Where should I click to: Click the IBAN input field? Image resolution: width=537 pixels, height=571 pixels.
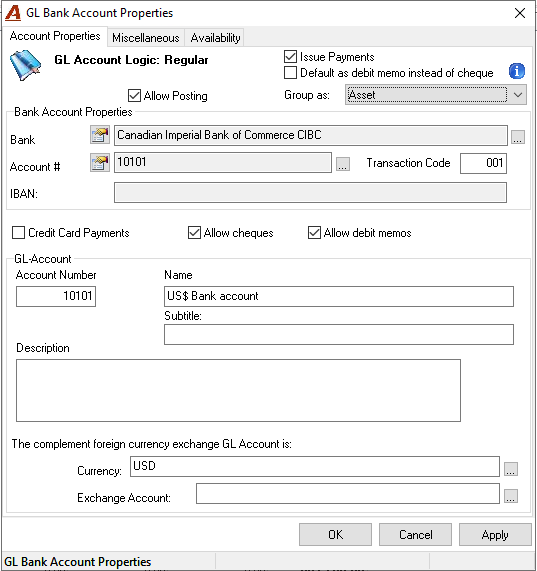point(310,193)
